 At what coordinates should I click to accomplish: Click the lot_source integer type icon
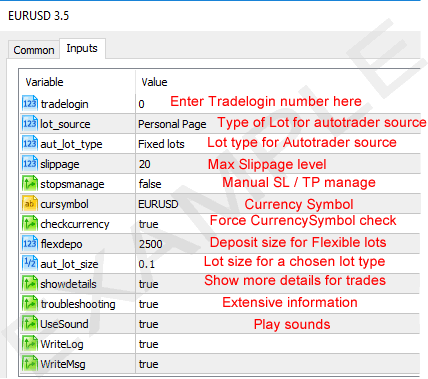click(x=30, y=124)
